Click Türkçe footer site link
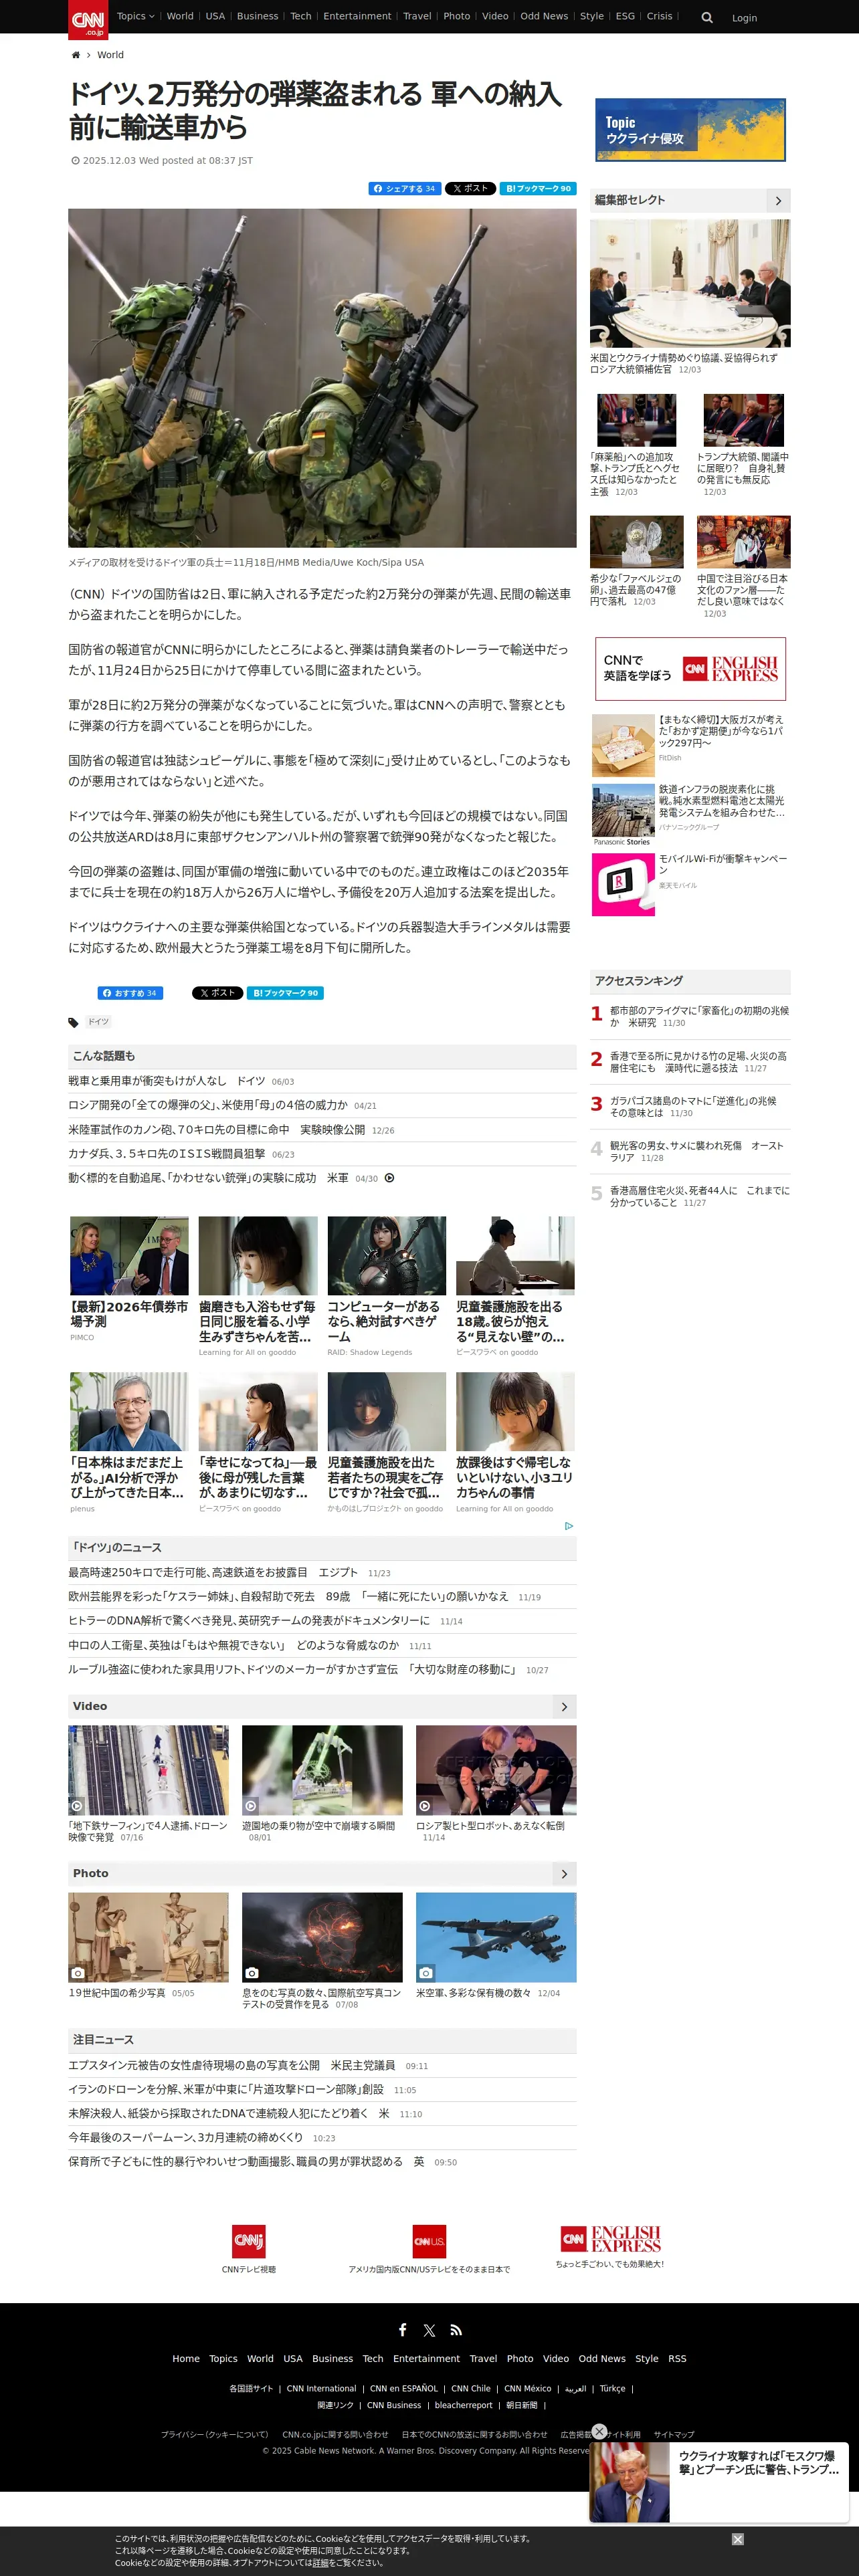 (x=612, y=2389)
